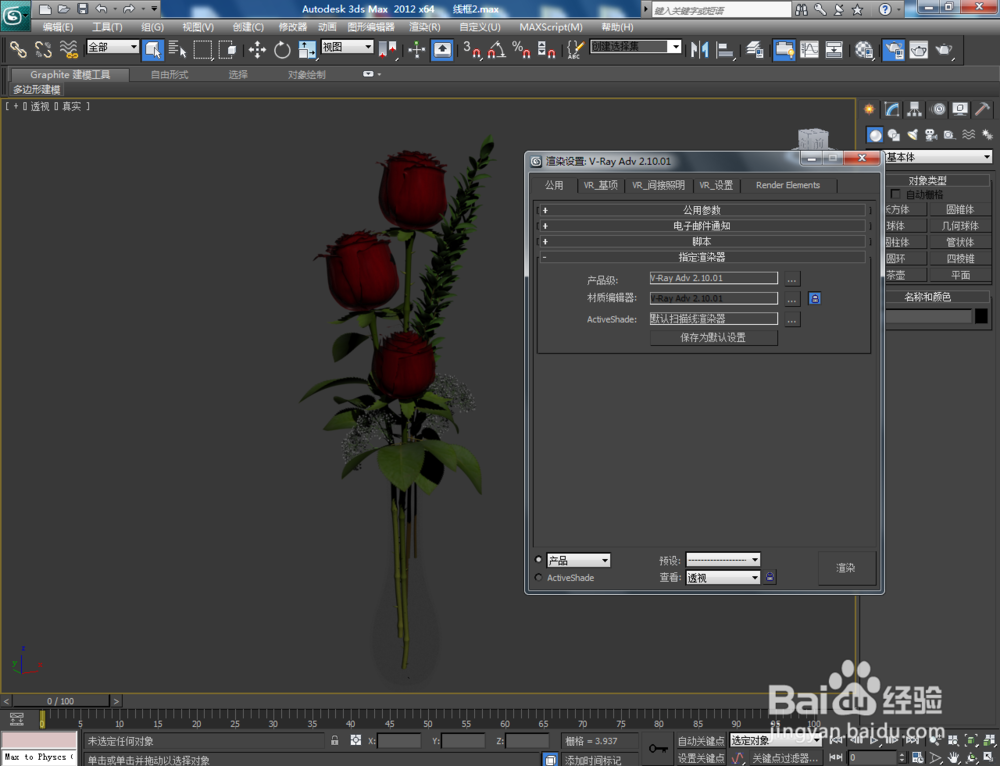
Task: Open Edit Named Selection Sets icon
Action: tap(575, 49)
